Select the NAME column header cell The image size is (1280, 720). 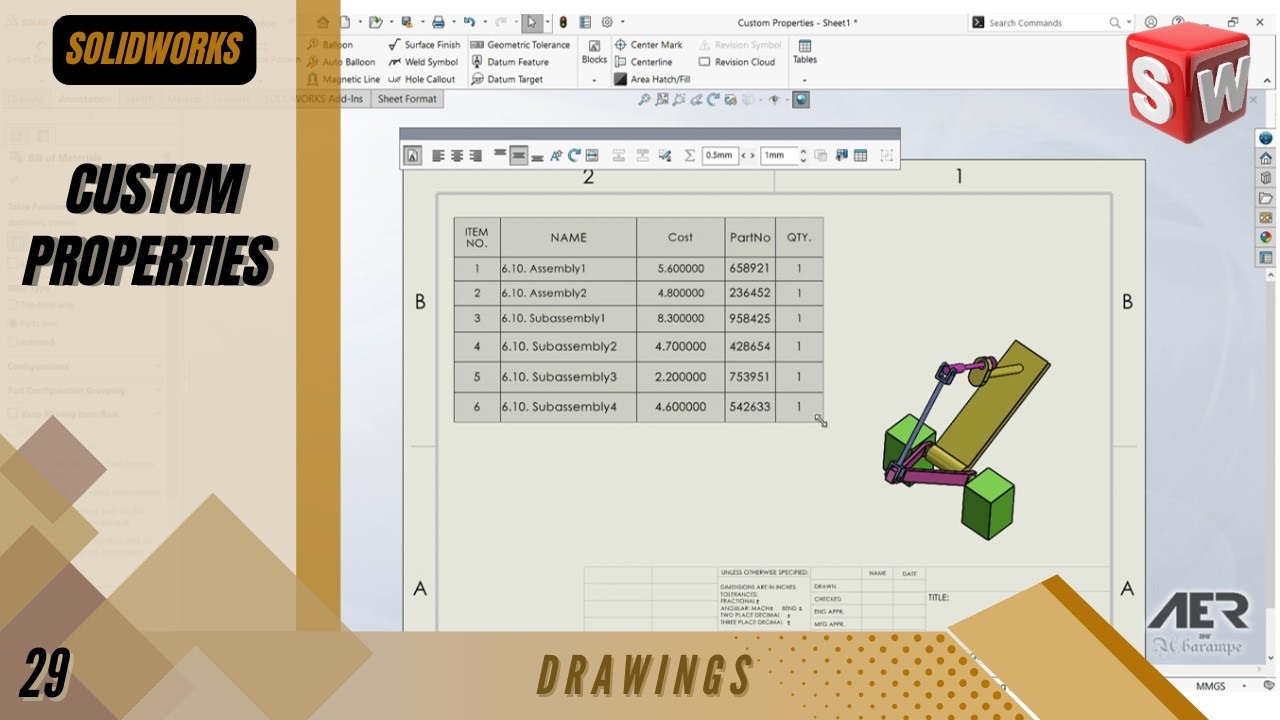pyautogui.click(x=568, y=237)
